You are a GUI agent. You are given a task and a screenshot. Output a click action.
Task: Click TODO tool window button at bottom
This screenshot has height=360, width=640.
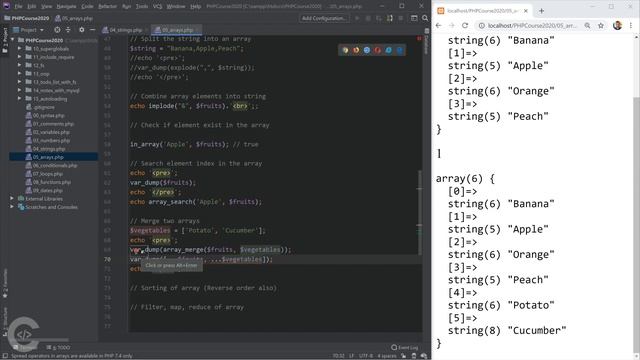58,347
